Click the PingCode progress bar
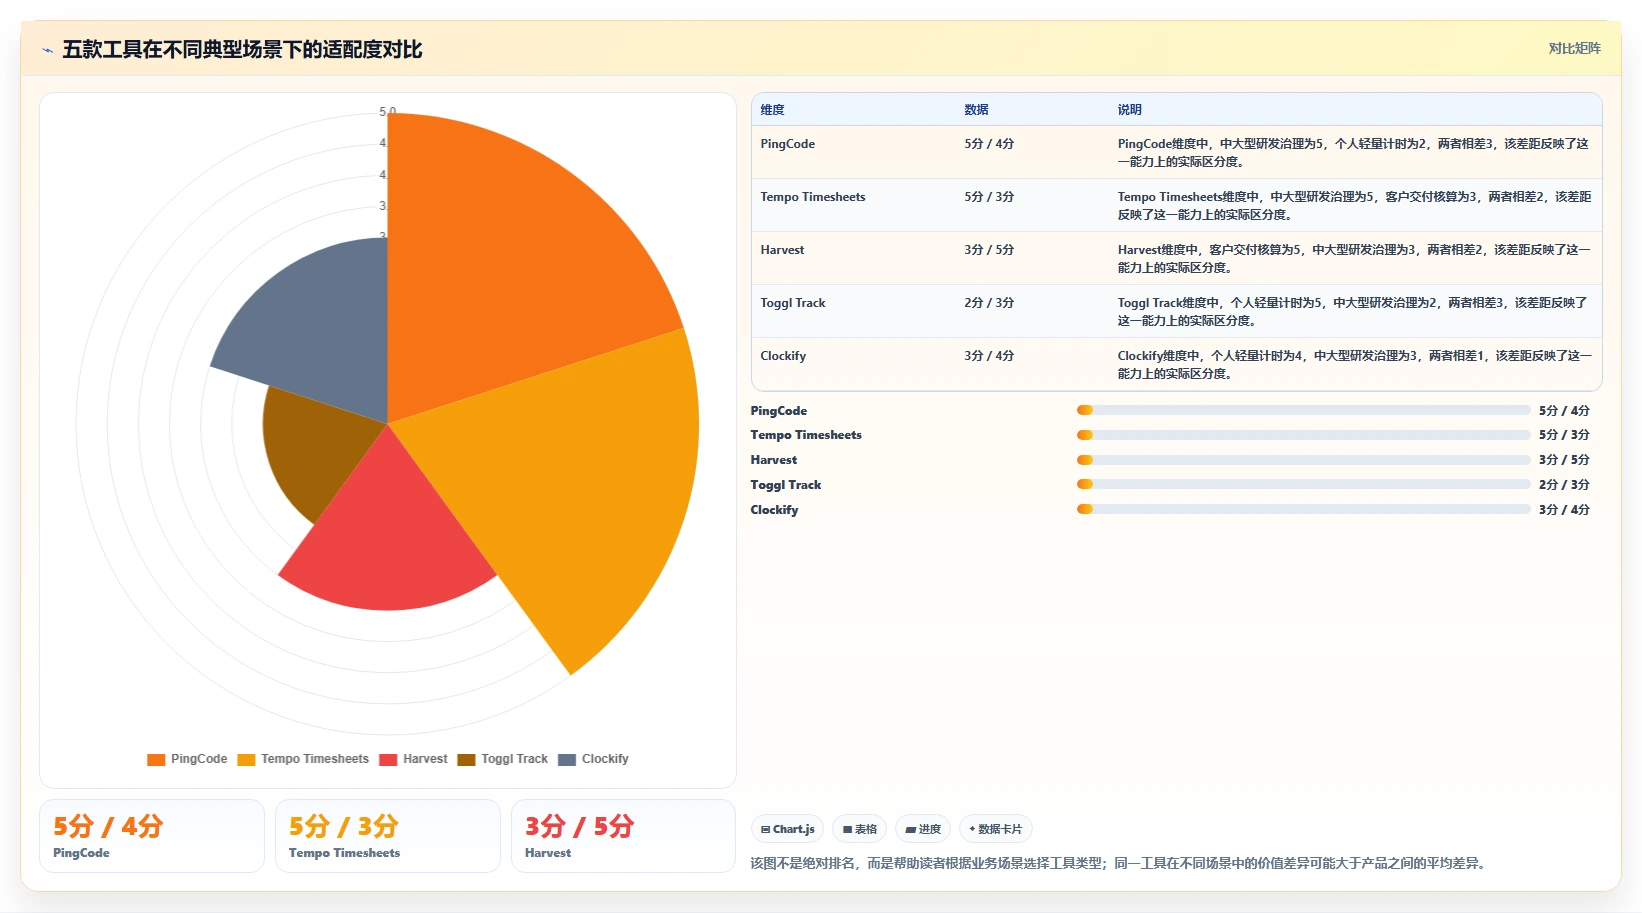The width and height of the screenshot is (1642, 913). pos(1303,410)
